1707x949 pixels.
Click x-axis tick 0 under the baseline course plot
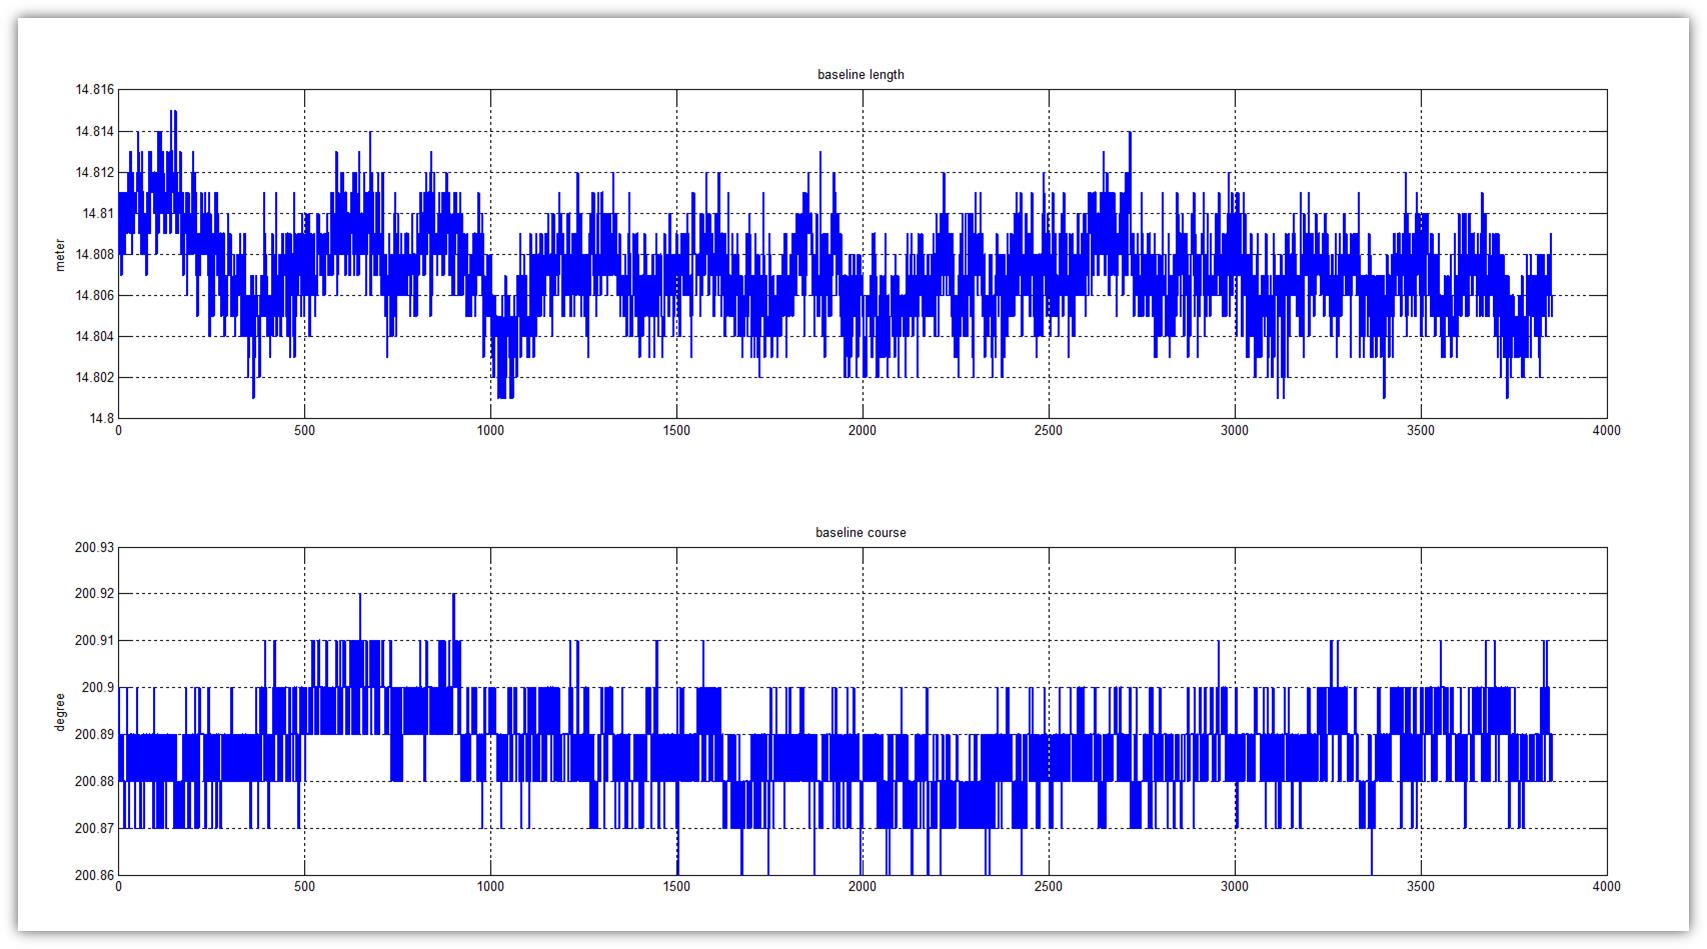point(119,887)
